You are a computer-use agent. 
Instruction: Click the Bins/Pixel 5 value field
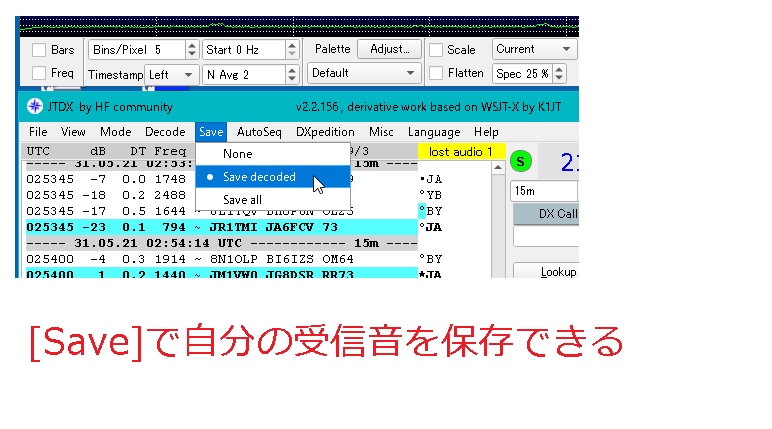click(138, 50)
